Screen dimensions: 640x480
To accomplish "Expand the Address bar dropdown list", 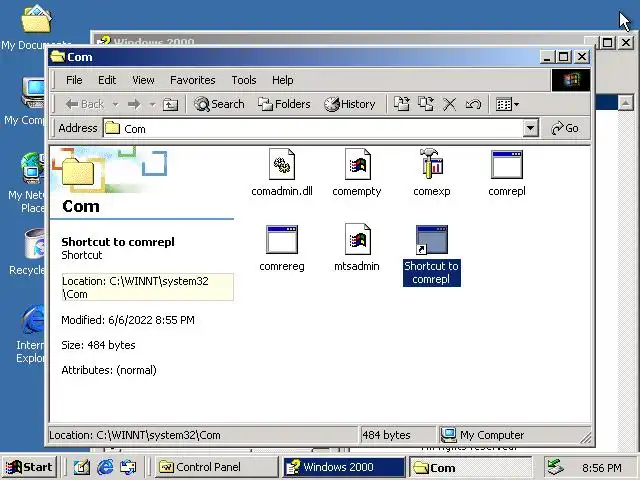I will click(530, 129).
